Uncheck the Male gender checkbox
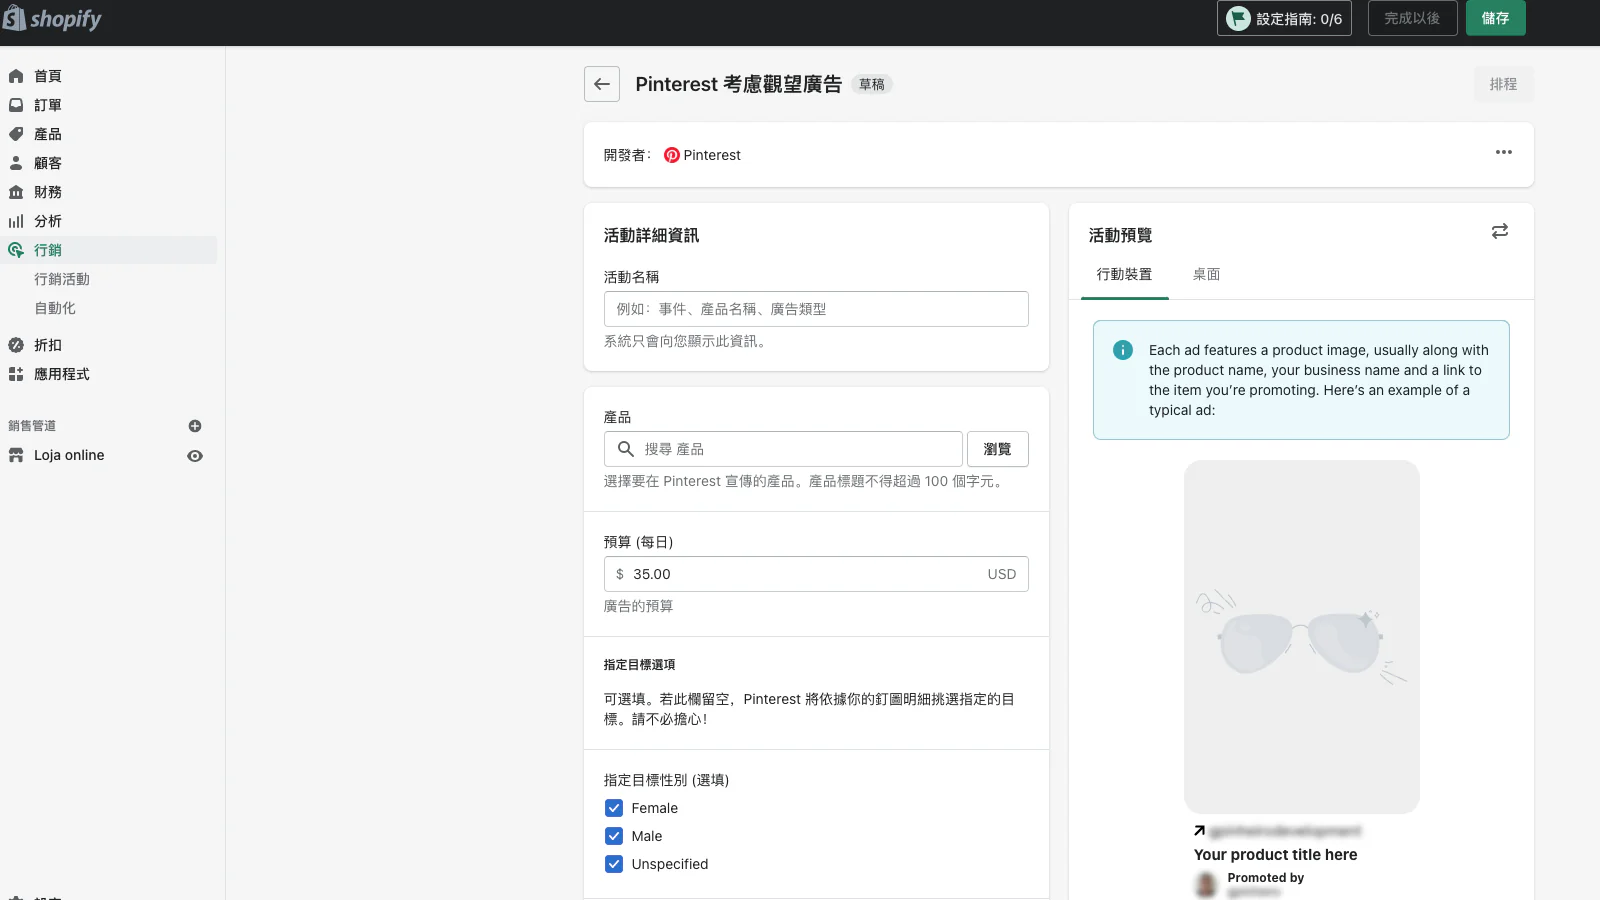Image resolution: width=1600 pixels, height=900 pixels. click(614, 836)
